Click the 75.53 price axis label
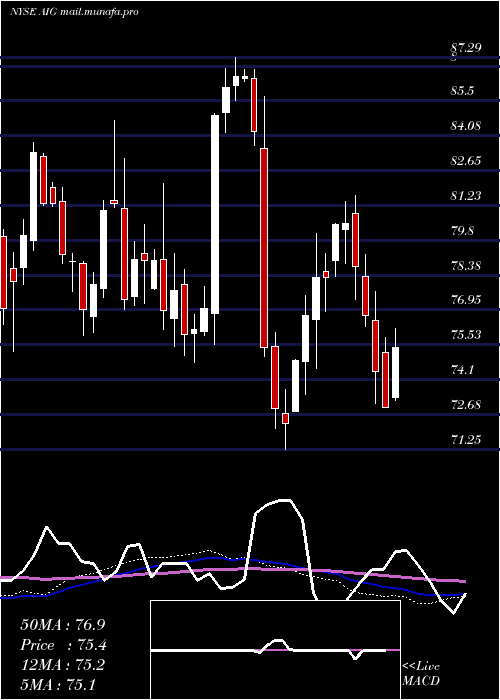Screen dimensions: 500x700 tap(467, 335)
